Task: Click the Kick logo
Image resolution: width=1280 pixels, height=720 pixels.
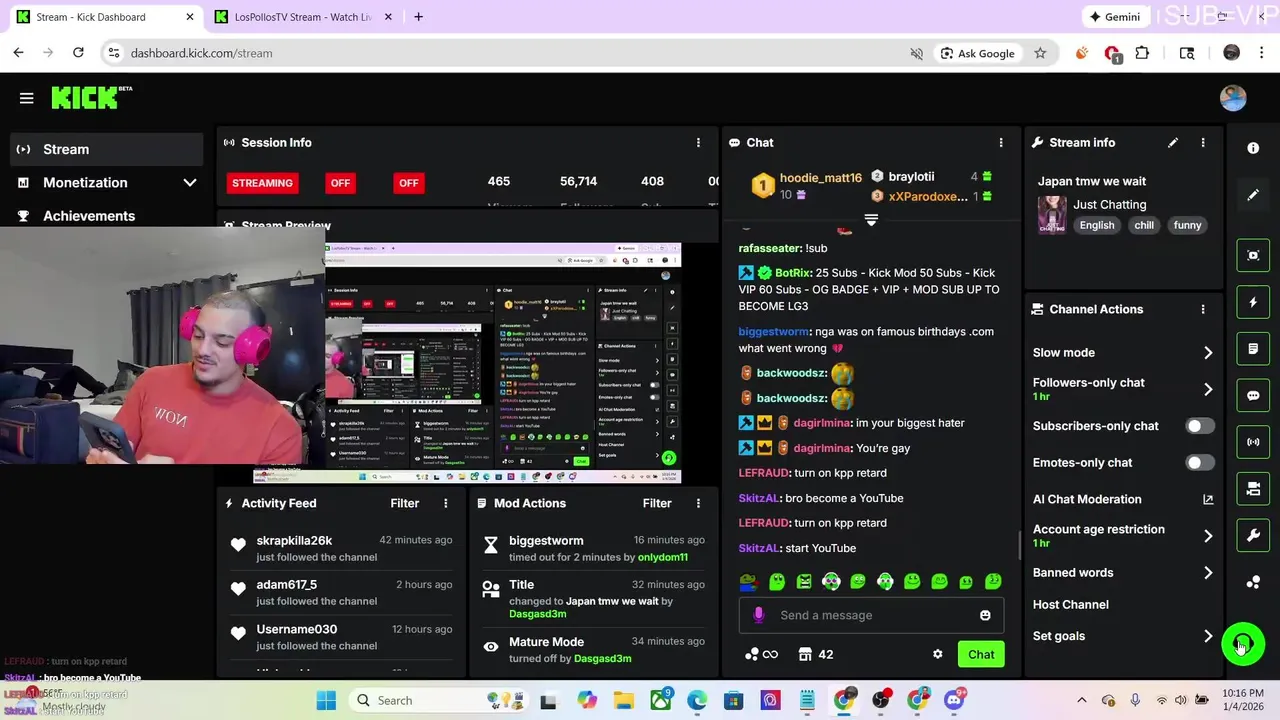Action: pyautogui.click(x=92, y=97)
